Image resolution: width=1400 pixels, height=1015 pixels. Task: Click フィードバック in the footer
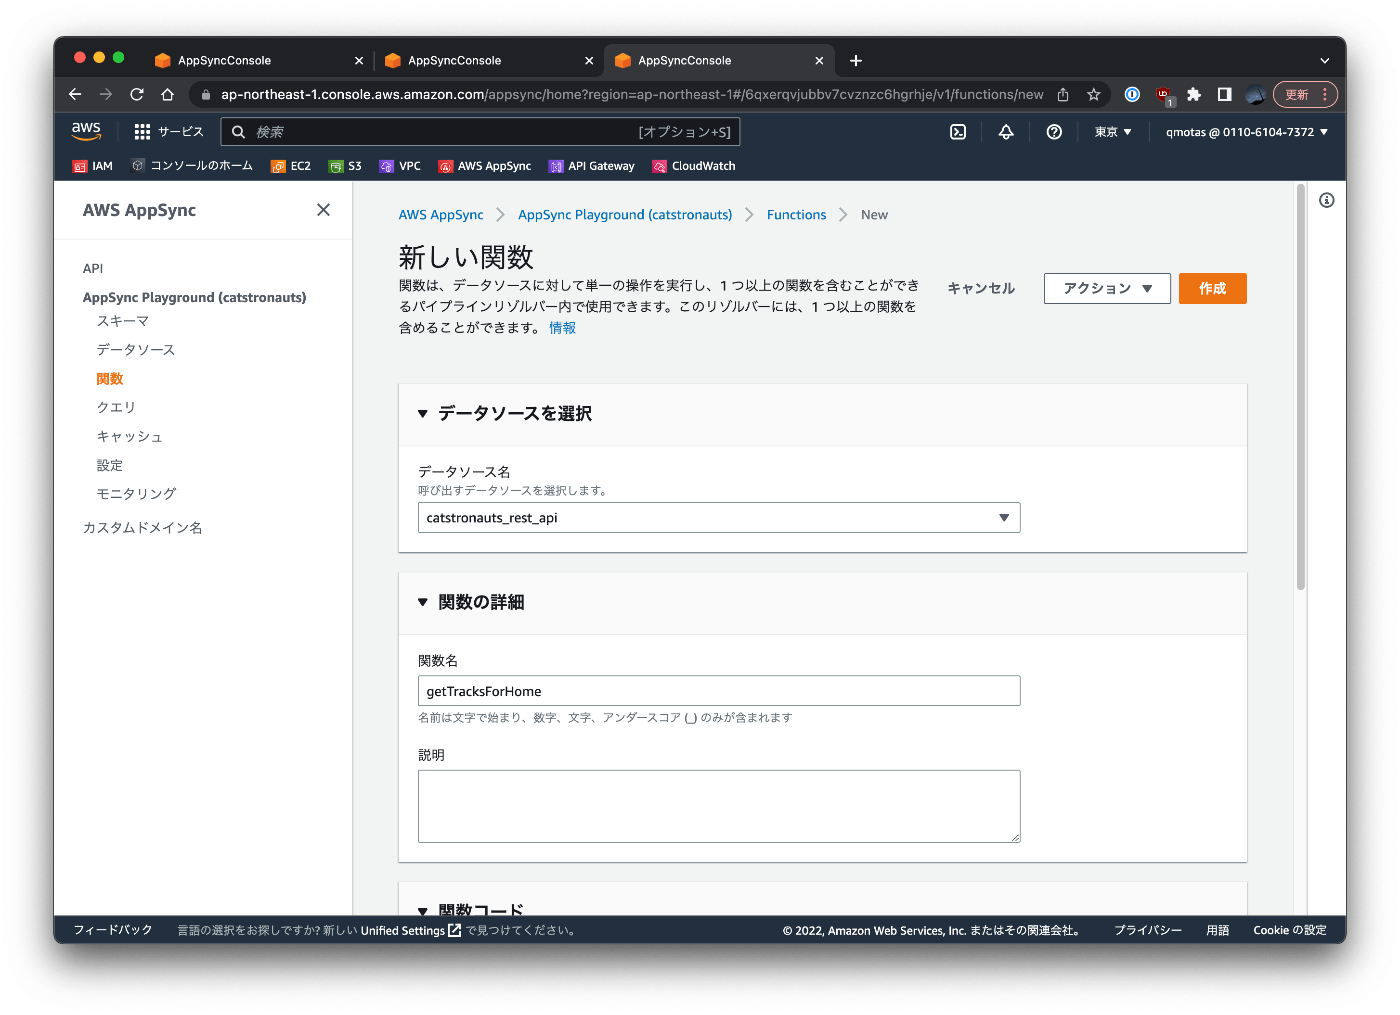coord(113,930)
